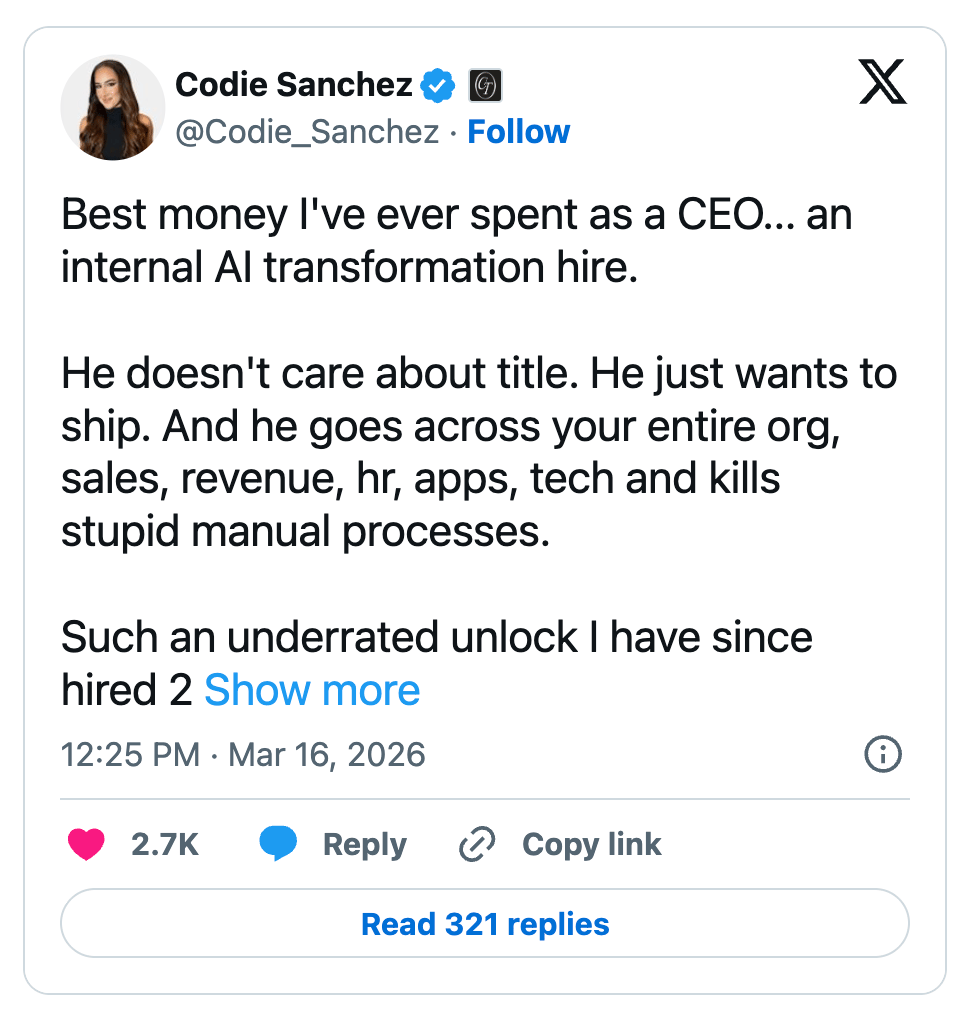Screen dimensions: 978x1022
Task: Click the Reply text label
Action: tap(364, 845)
